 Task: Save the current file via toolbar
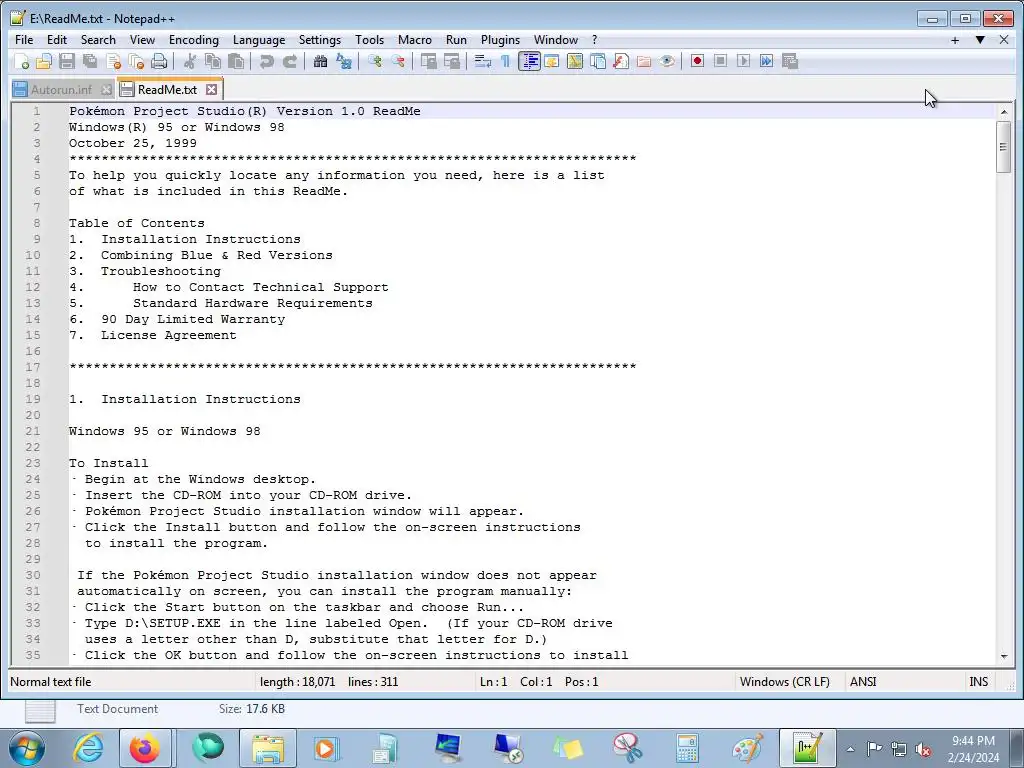coord(67,61)
